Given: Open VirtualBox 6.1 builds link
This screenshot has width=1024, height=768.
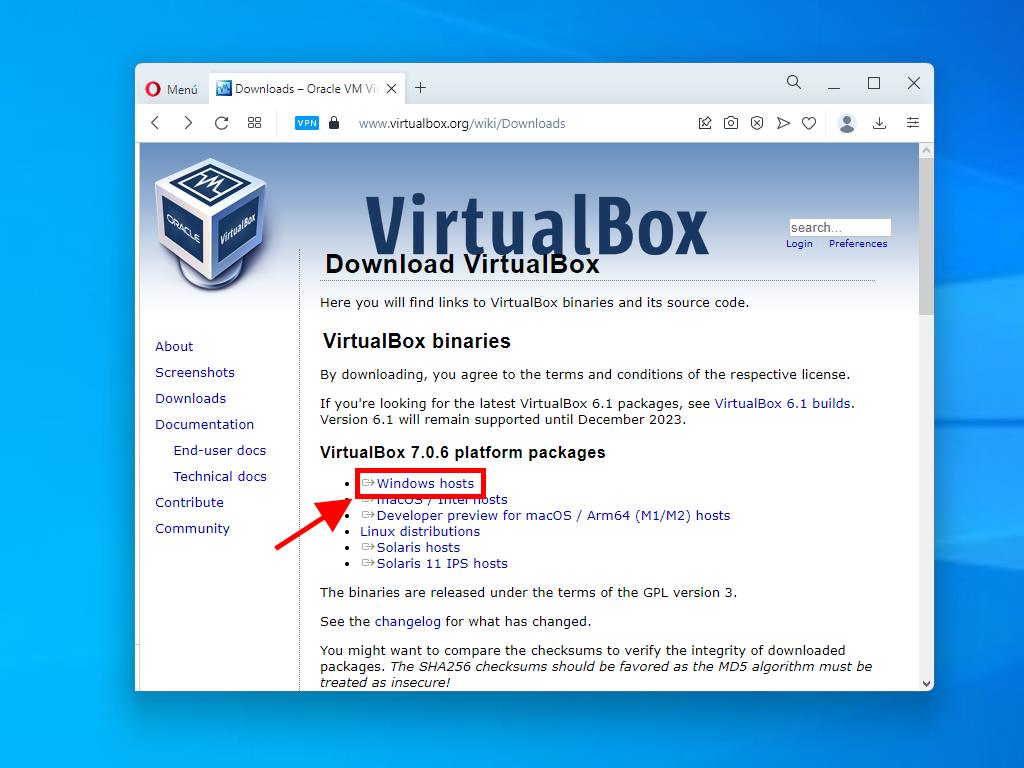Looking at the screenshot, I should [x=783, y=403].
